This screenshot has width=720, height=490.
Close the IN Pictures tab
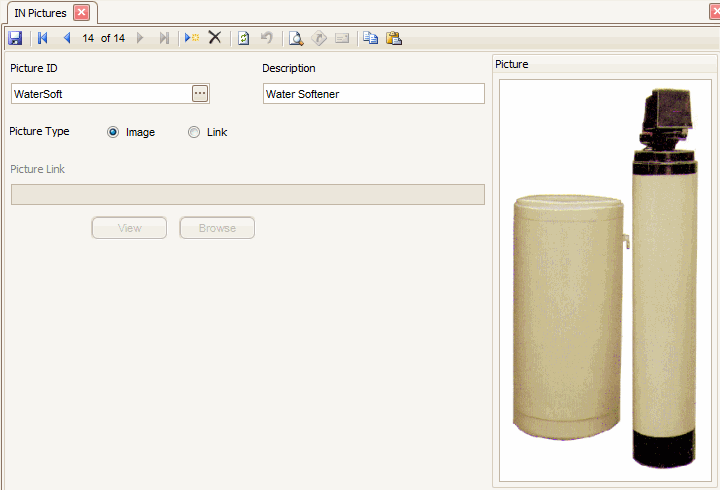[x=82, y=13]
